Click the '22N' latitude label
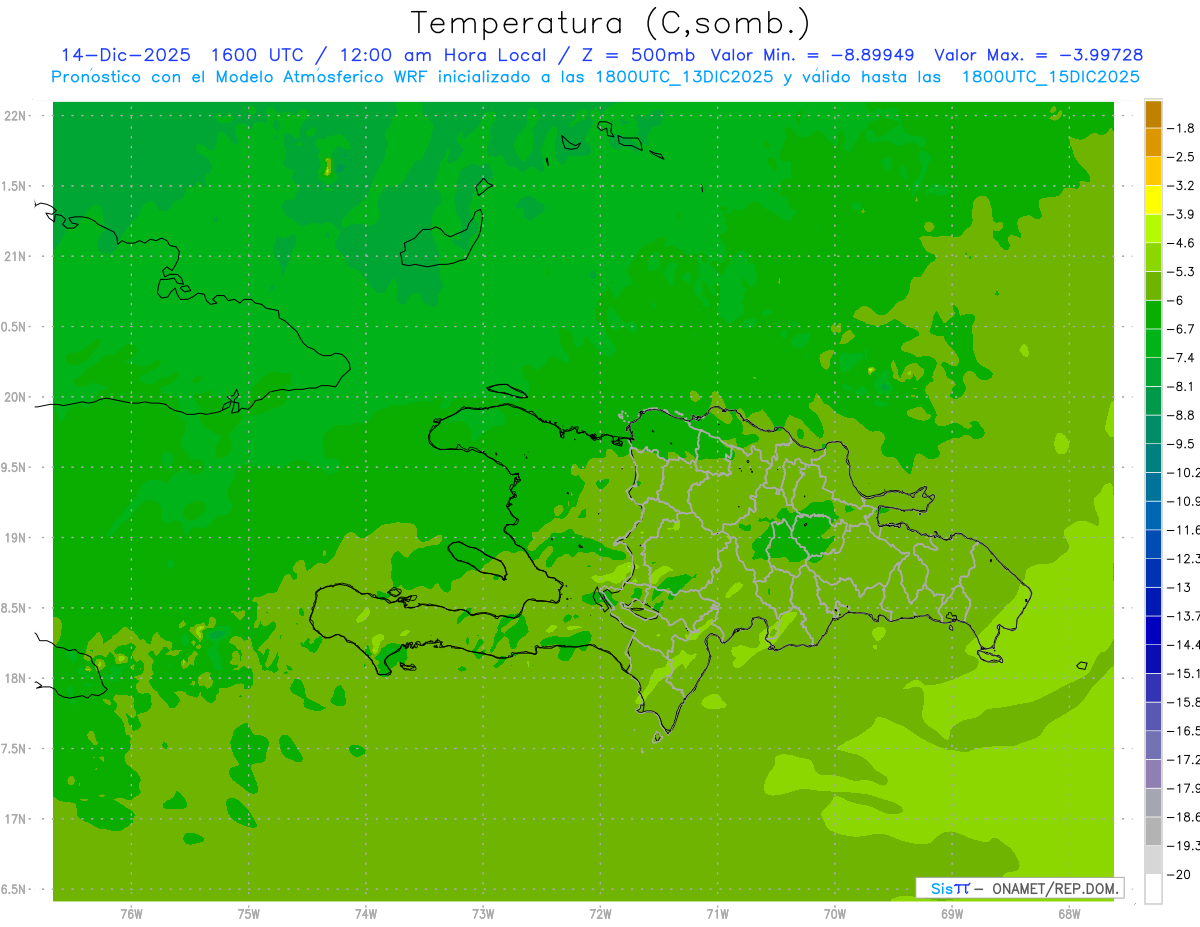 point(17,116)
